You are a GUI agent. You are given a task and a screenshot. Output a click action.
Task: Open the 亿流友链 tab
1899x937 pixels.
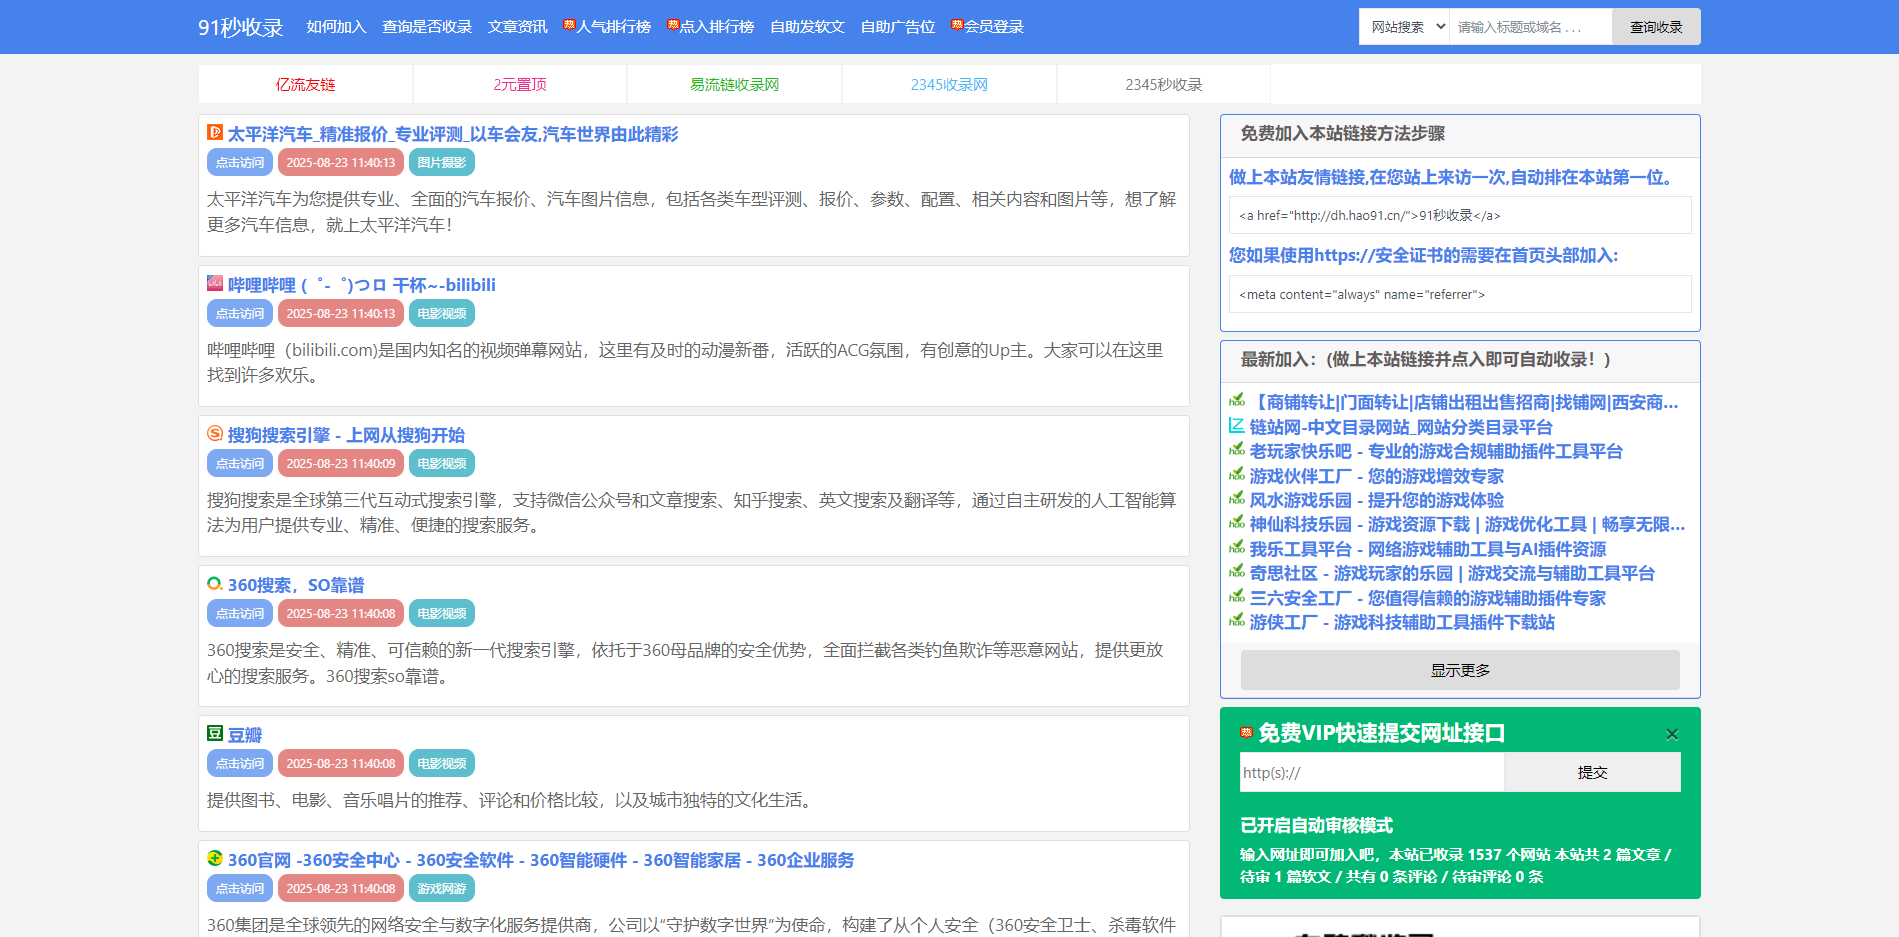pos(305,84)
